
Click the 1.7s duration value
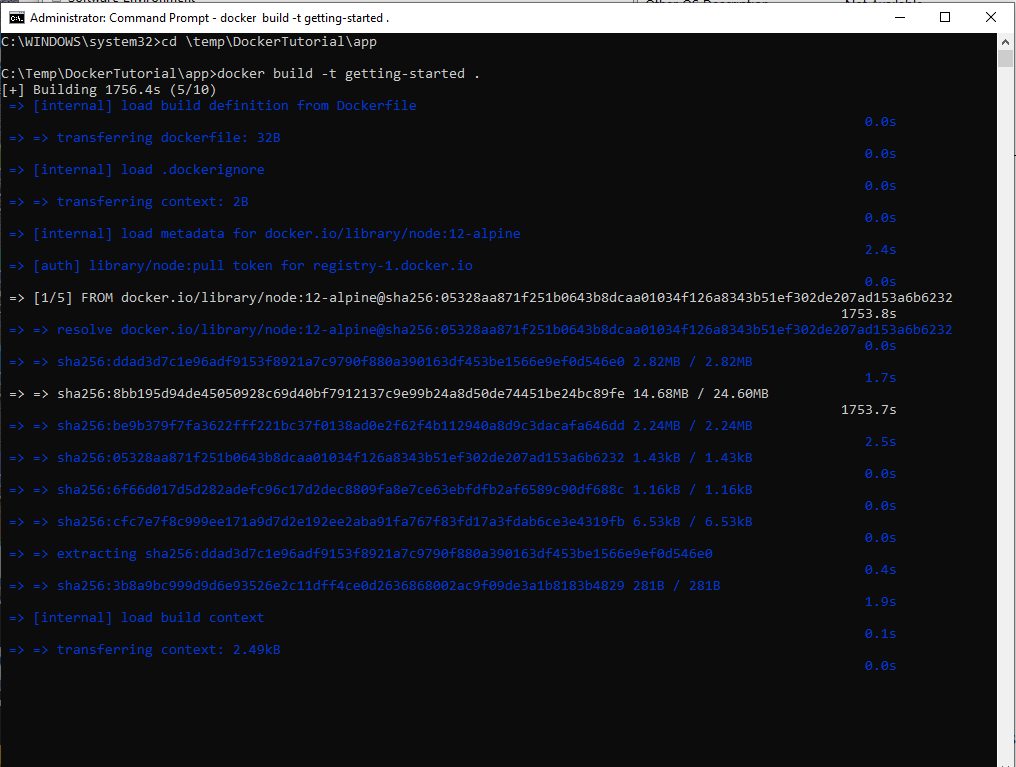(x=881, y=378)
